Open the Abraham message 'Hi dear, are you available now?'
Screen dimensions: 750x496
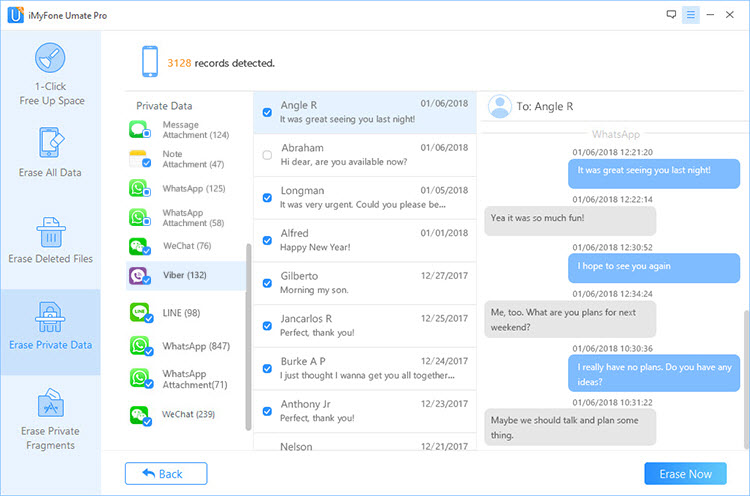(x=365, y=155)
